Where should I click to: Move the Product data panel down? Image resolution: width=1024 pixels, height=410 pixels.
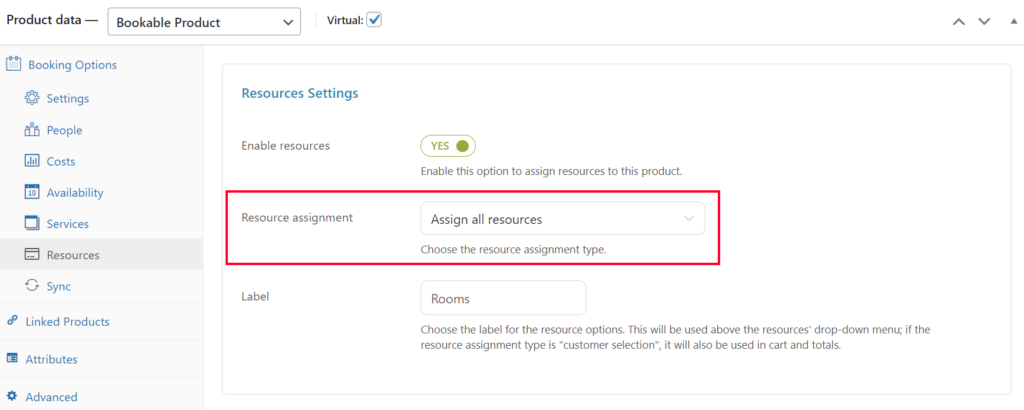(x=984, y=22)
